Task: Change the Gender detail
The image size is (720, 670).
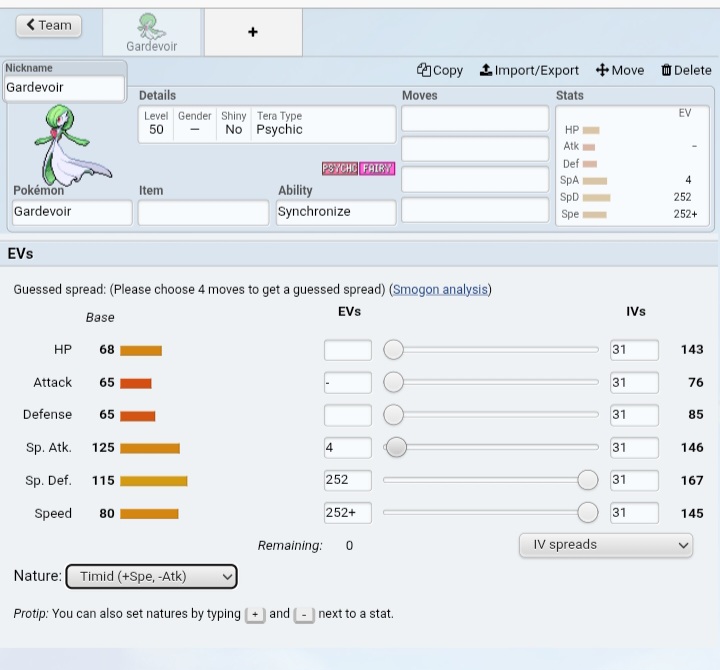Action: (195, 124)
